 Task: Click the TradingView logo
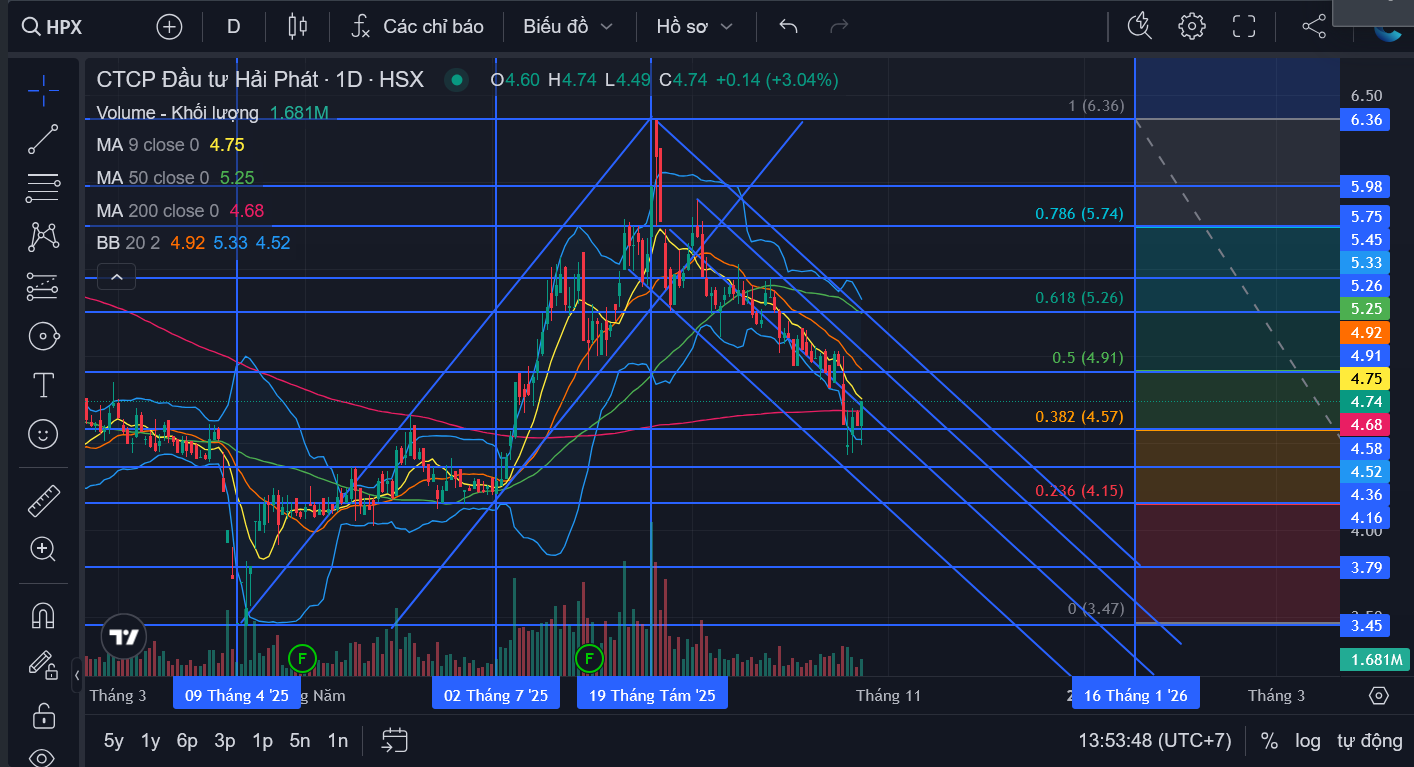(124, 637)
